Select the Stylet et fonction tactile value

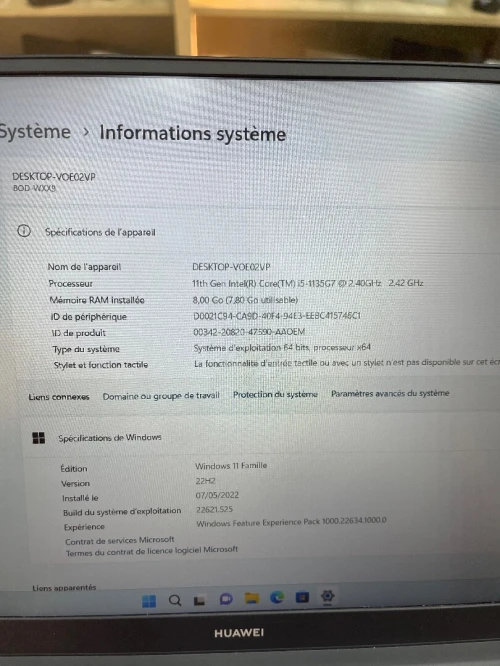pos(347,363)
